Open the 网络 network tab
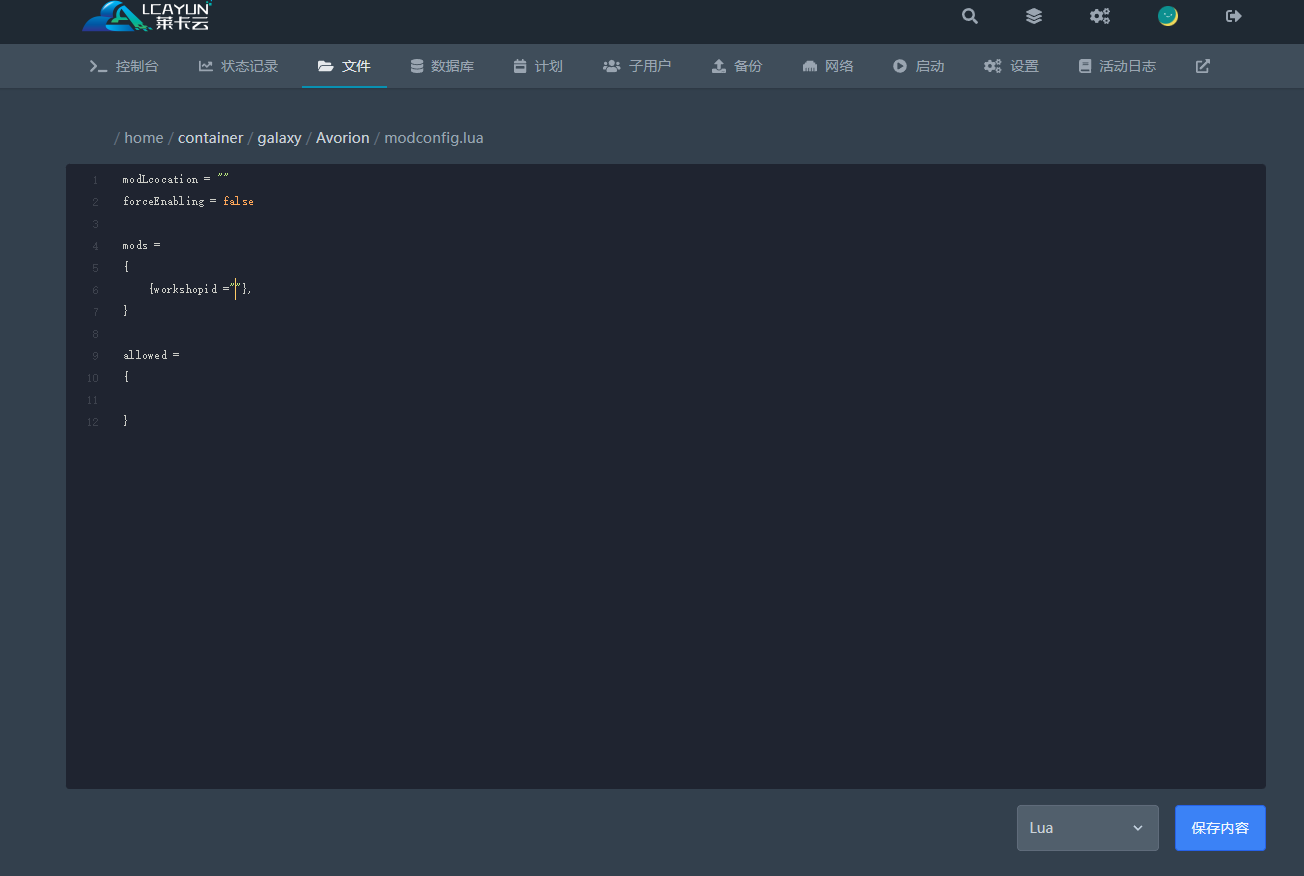 tap(828, 66)
